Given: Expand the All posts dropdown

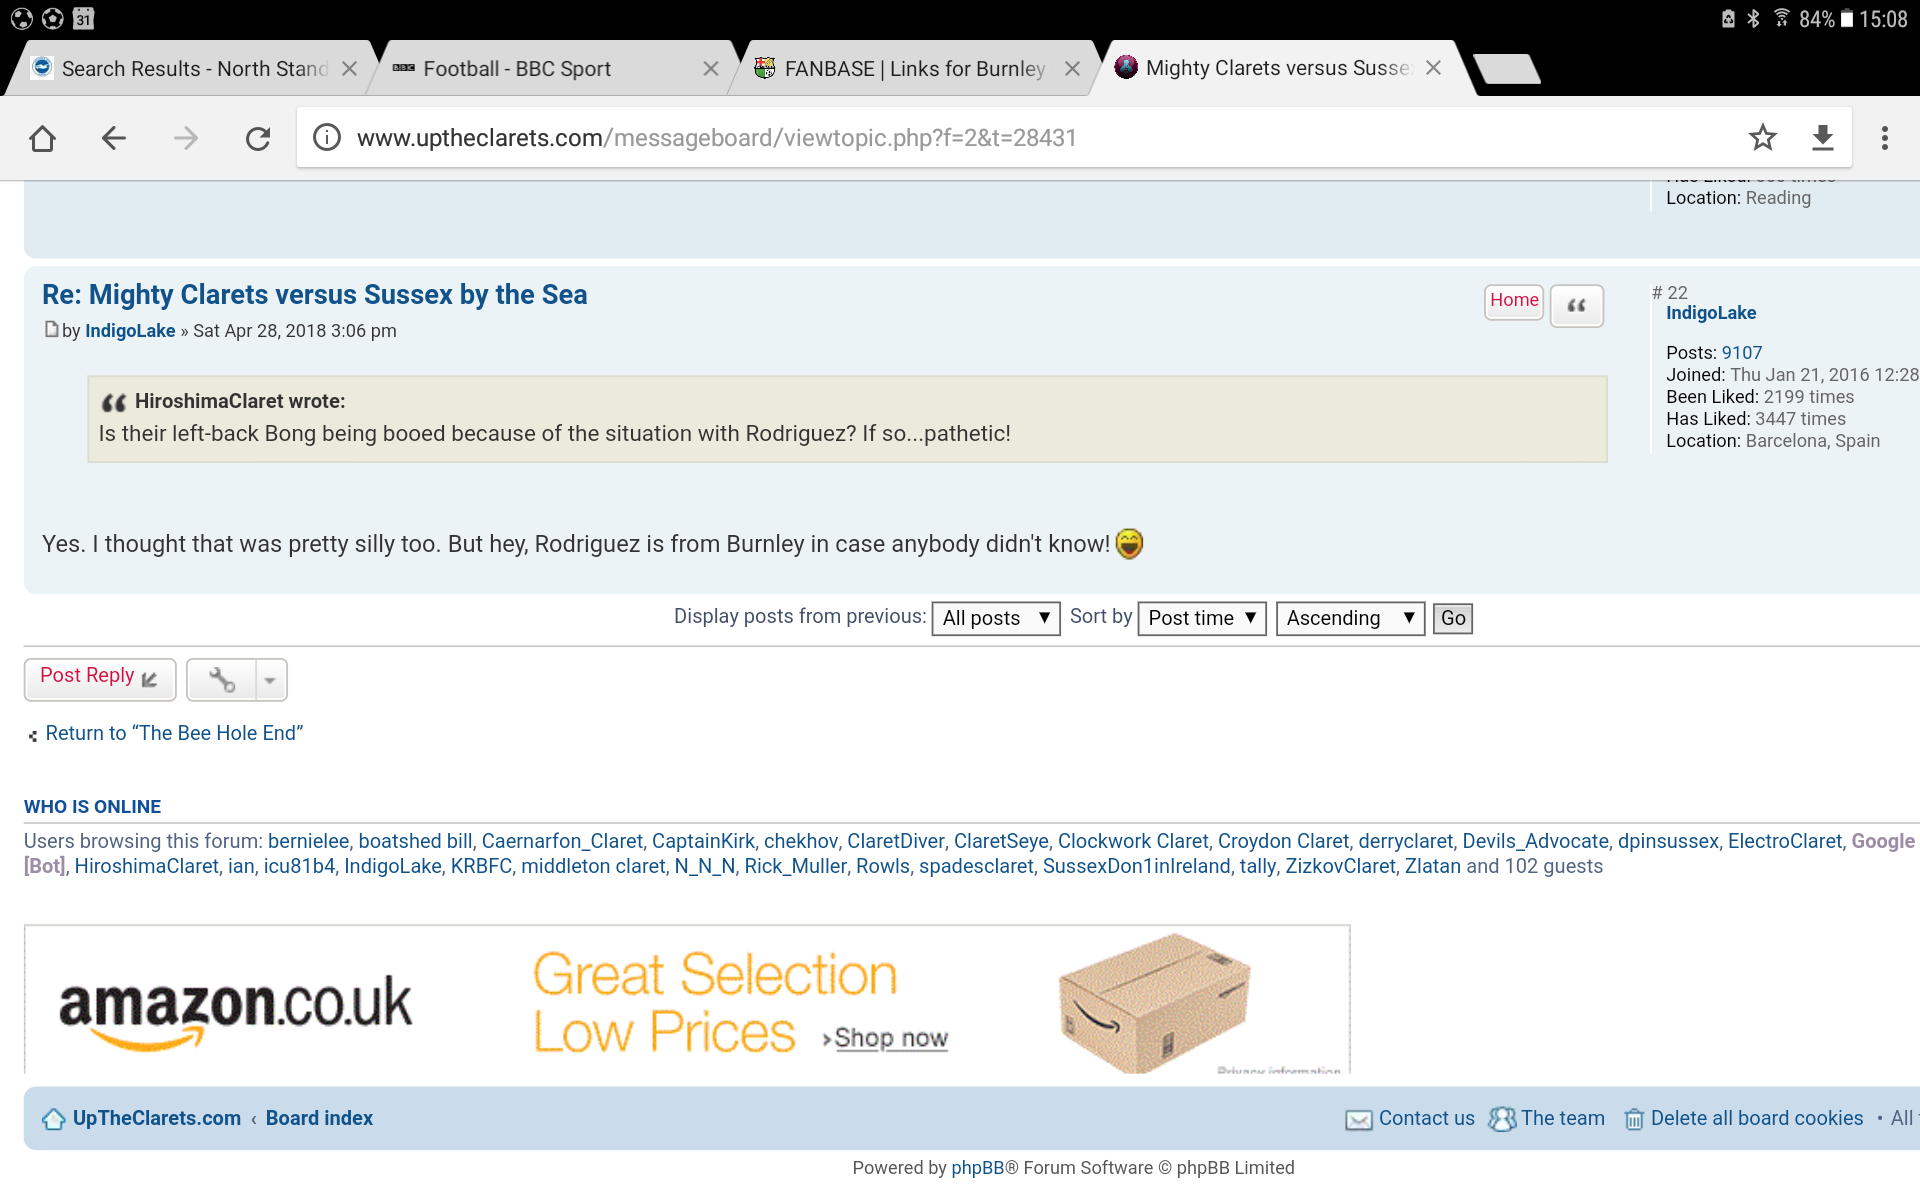Looking at the screenshot, I should pos(995,618).
